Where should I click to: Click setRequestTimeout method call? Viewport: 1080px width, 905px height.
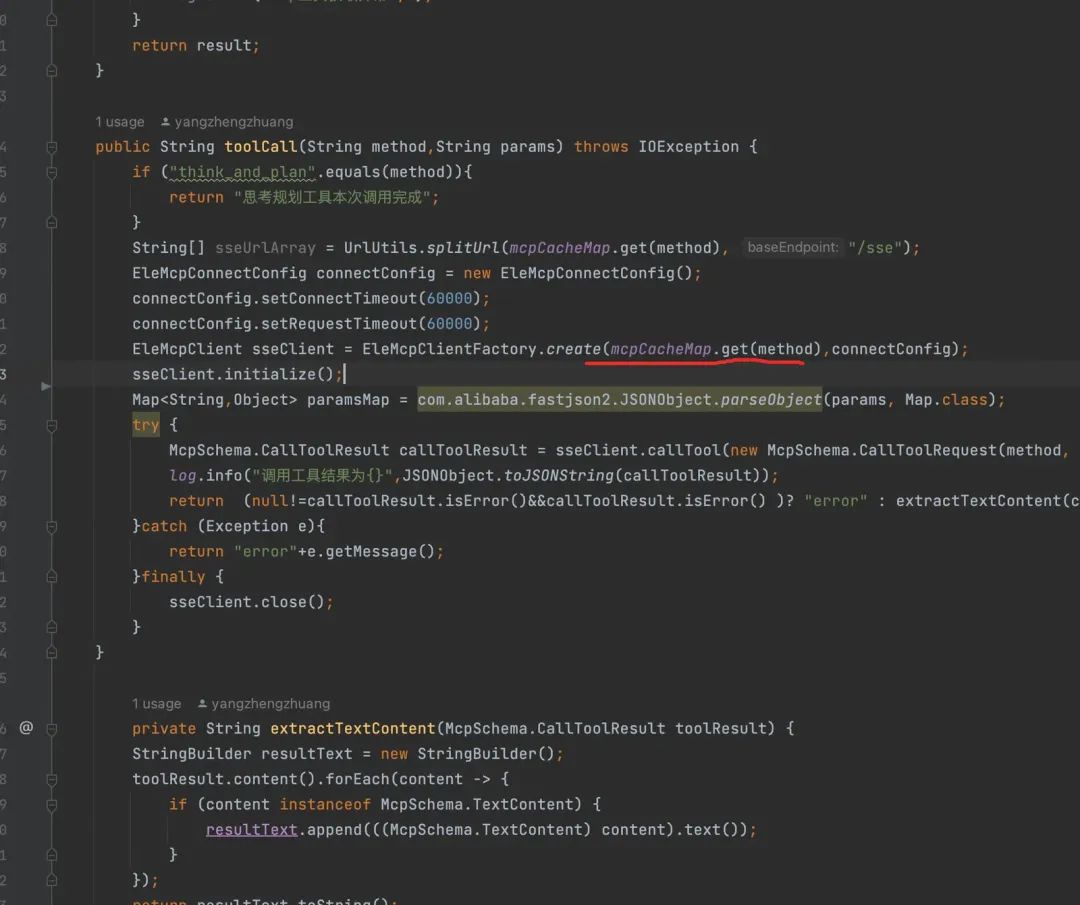(339, 324)
